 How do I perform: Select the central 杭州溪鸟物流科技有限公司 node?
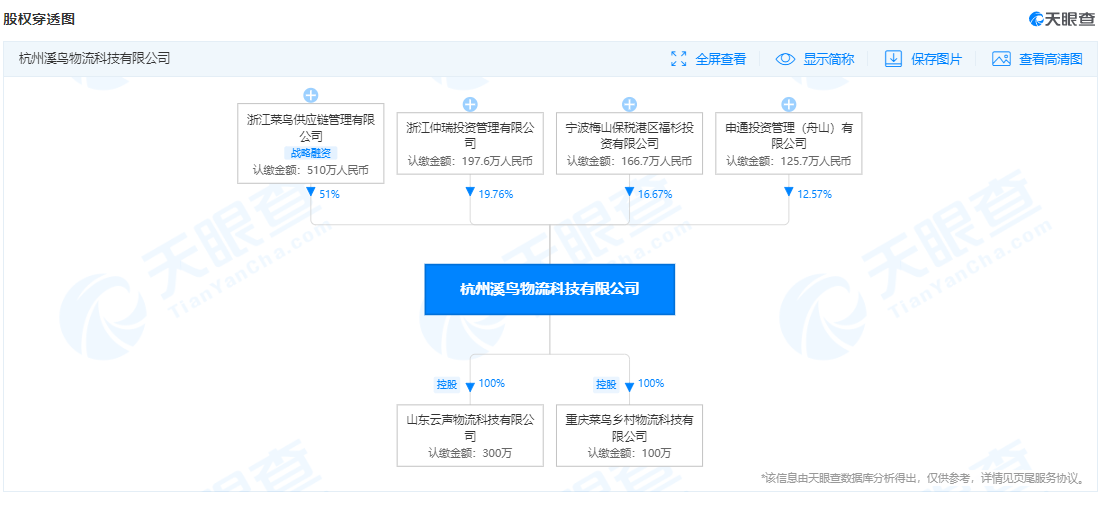coord(549,289)
